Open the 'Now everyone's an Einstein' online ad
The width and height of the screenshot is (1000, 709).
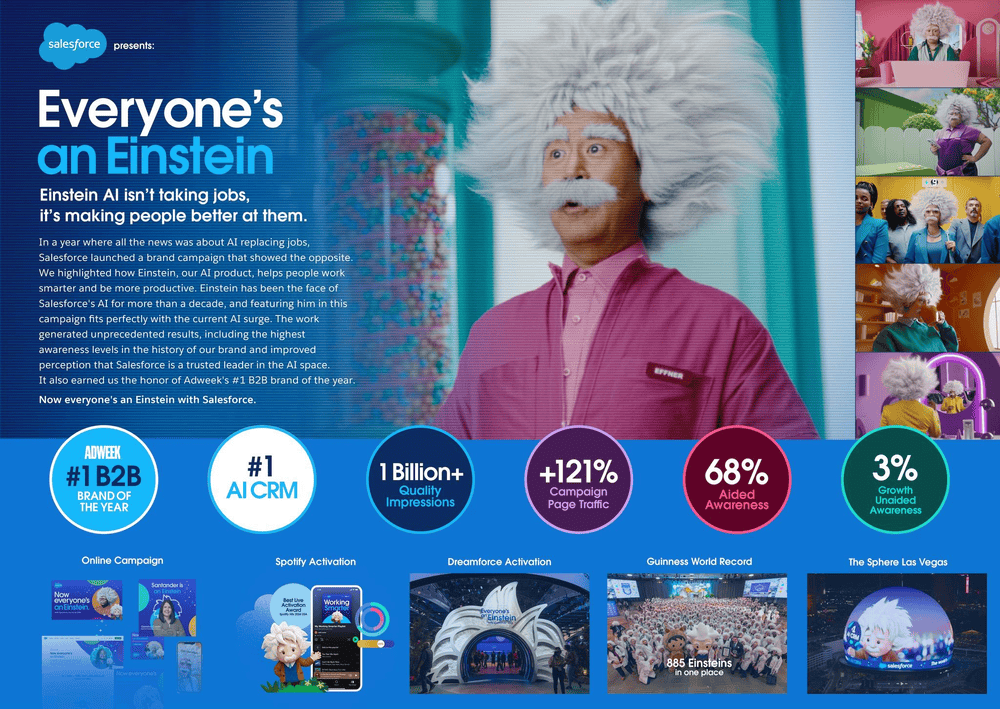point(87,600)
